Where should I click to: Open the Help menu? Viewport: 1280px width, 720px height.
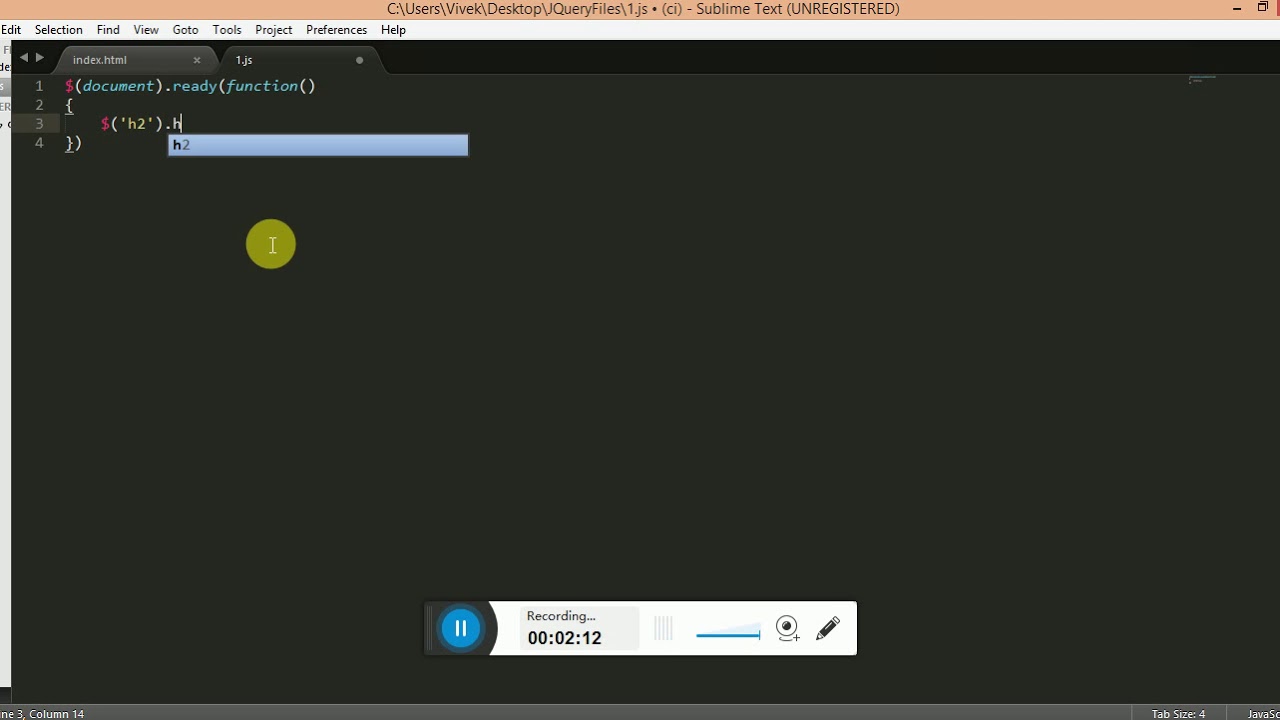tap(393, 30)
